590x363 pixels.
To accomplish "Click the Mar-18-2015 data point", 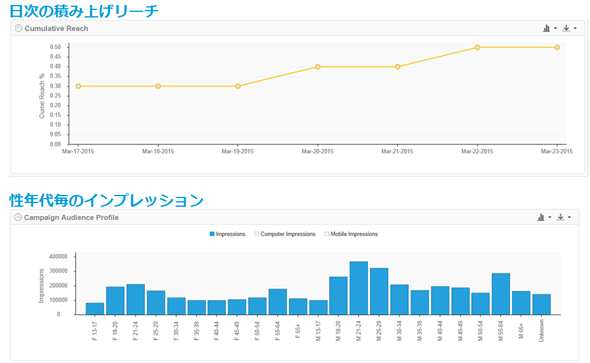I will click(158, 86).
